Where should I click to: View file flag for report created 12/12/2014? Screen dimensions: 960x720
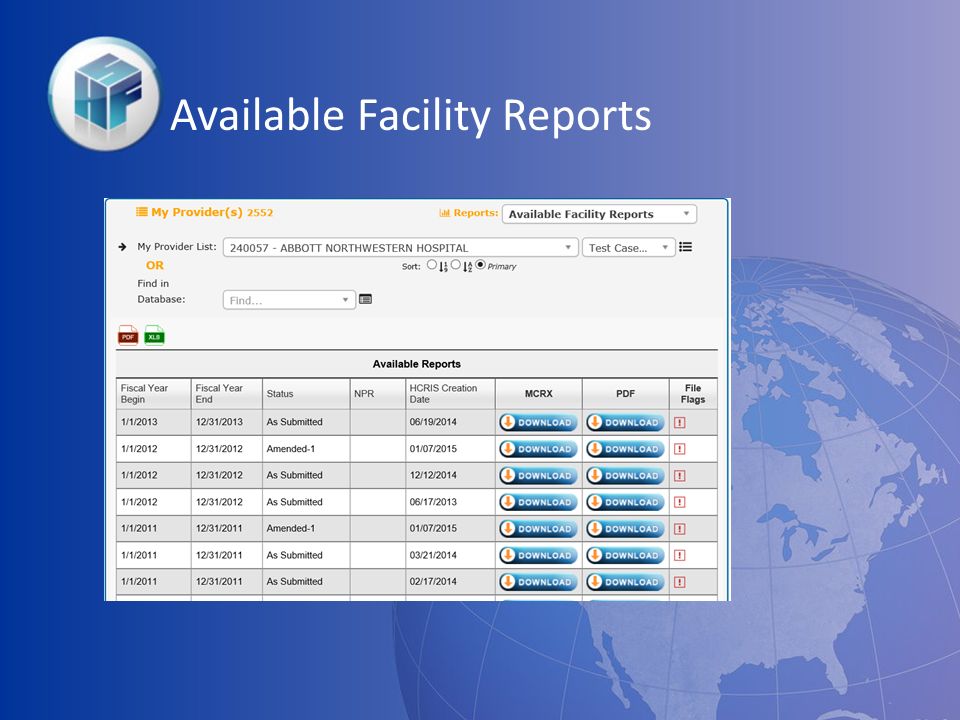coord(680,476)
